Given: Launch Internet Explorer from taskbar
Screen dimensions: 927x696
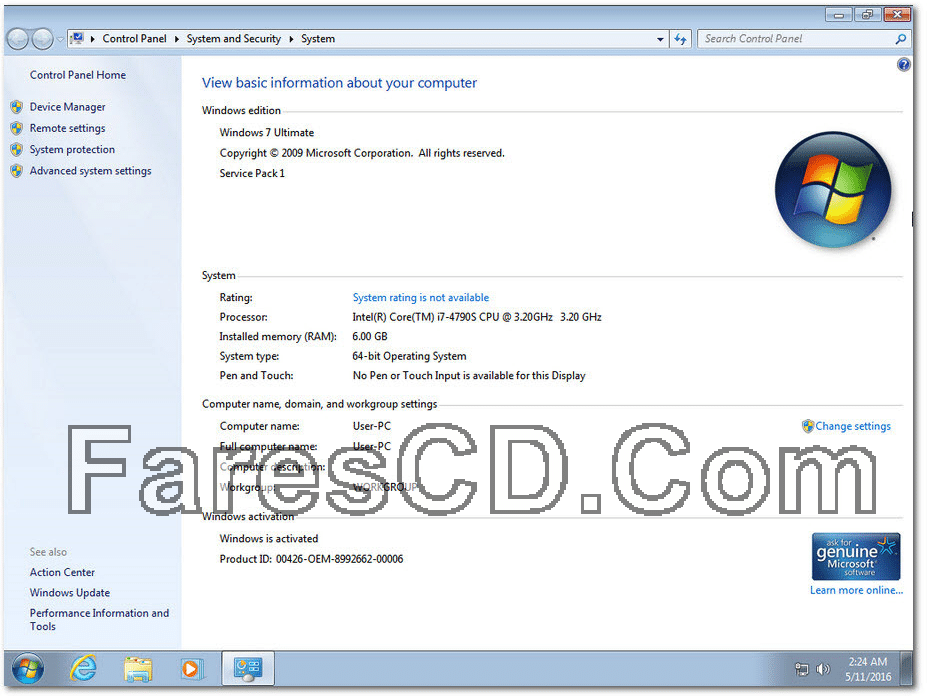Looking at the screenshot, I should (x=83, y=669).
